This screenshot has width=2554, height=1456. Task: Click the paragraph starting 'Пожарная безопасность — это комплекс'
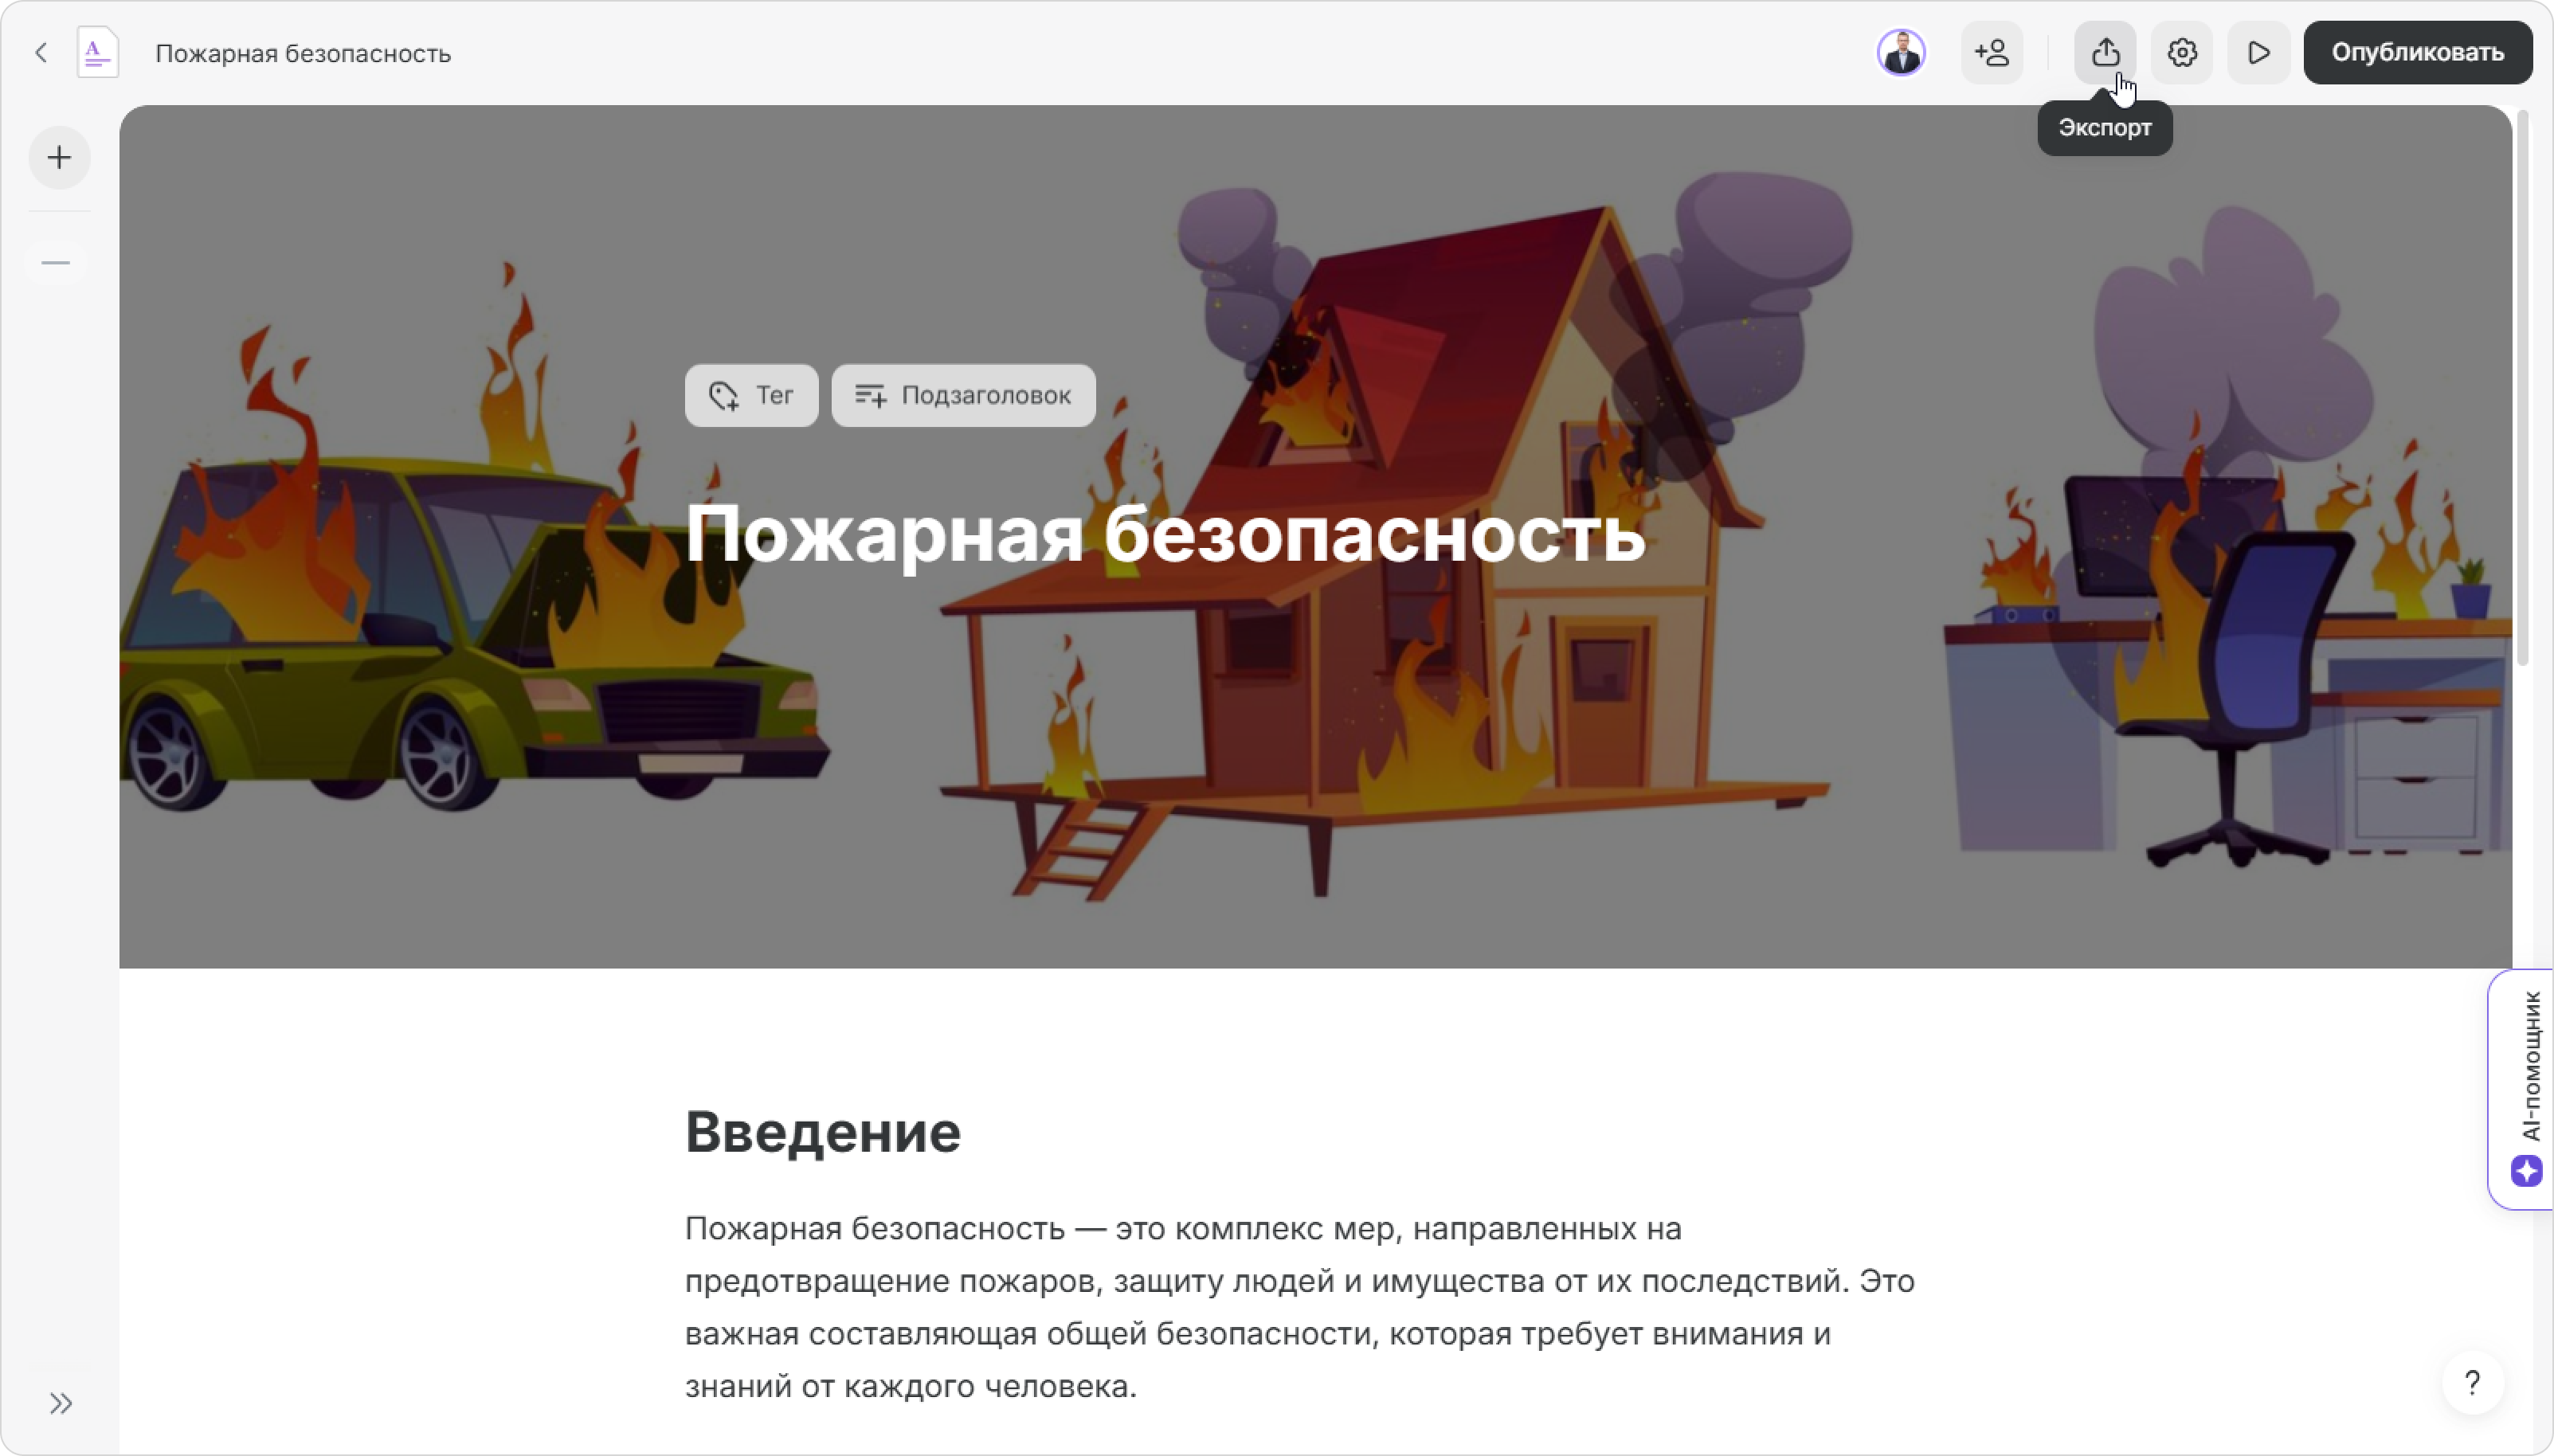pyautogui.click(x=1299, y=1307)
